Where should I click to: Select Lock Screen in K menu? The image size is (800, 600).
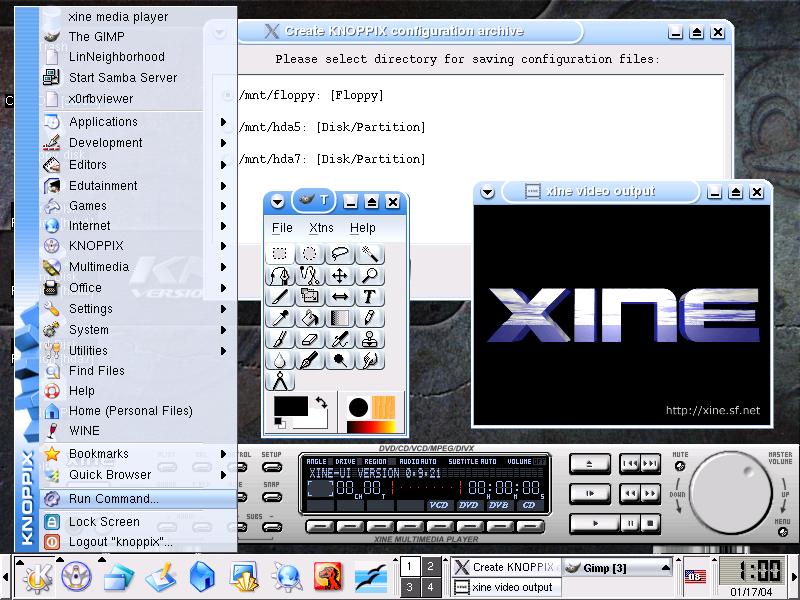(138, 521)
